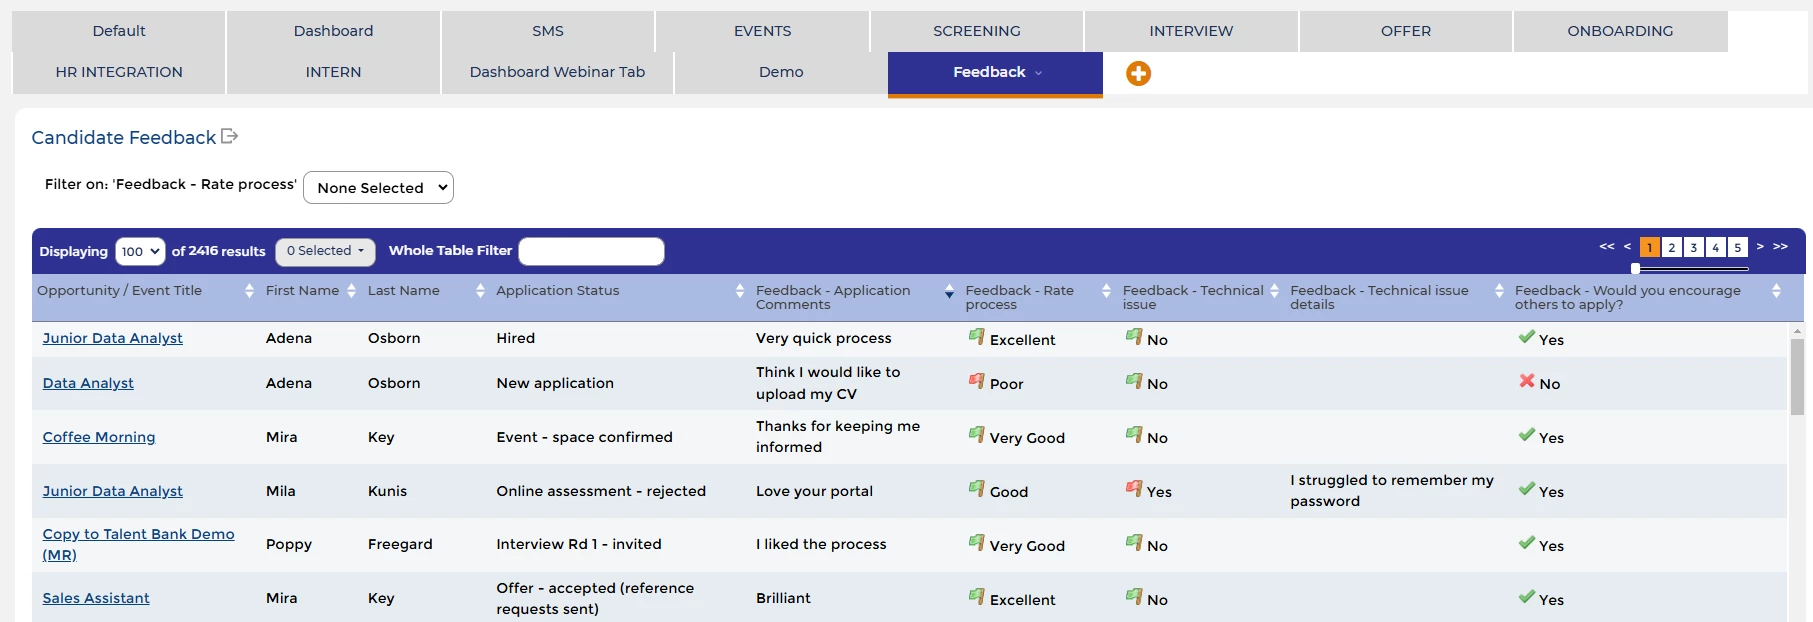Sort by Feedback - Application Comments column
This screenshot has height=622, width=1813.
pos(949,292)
